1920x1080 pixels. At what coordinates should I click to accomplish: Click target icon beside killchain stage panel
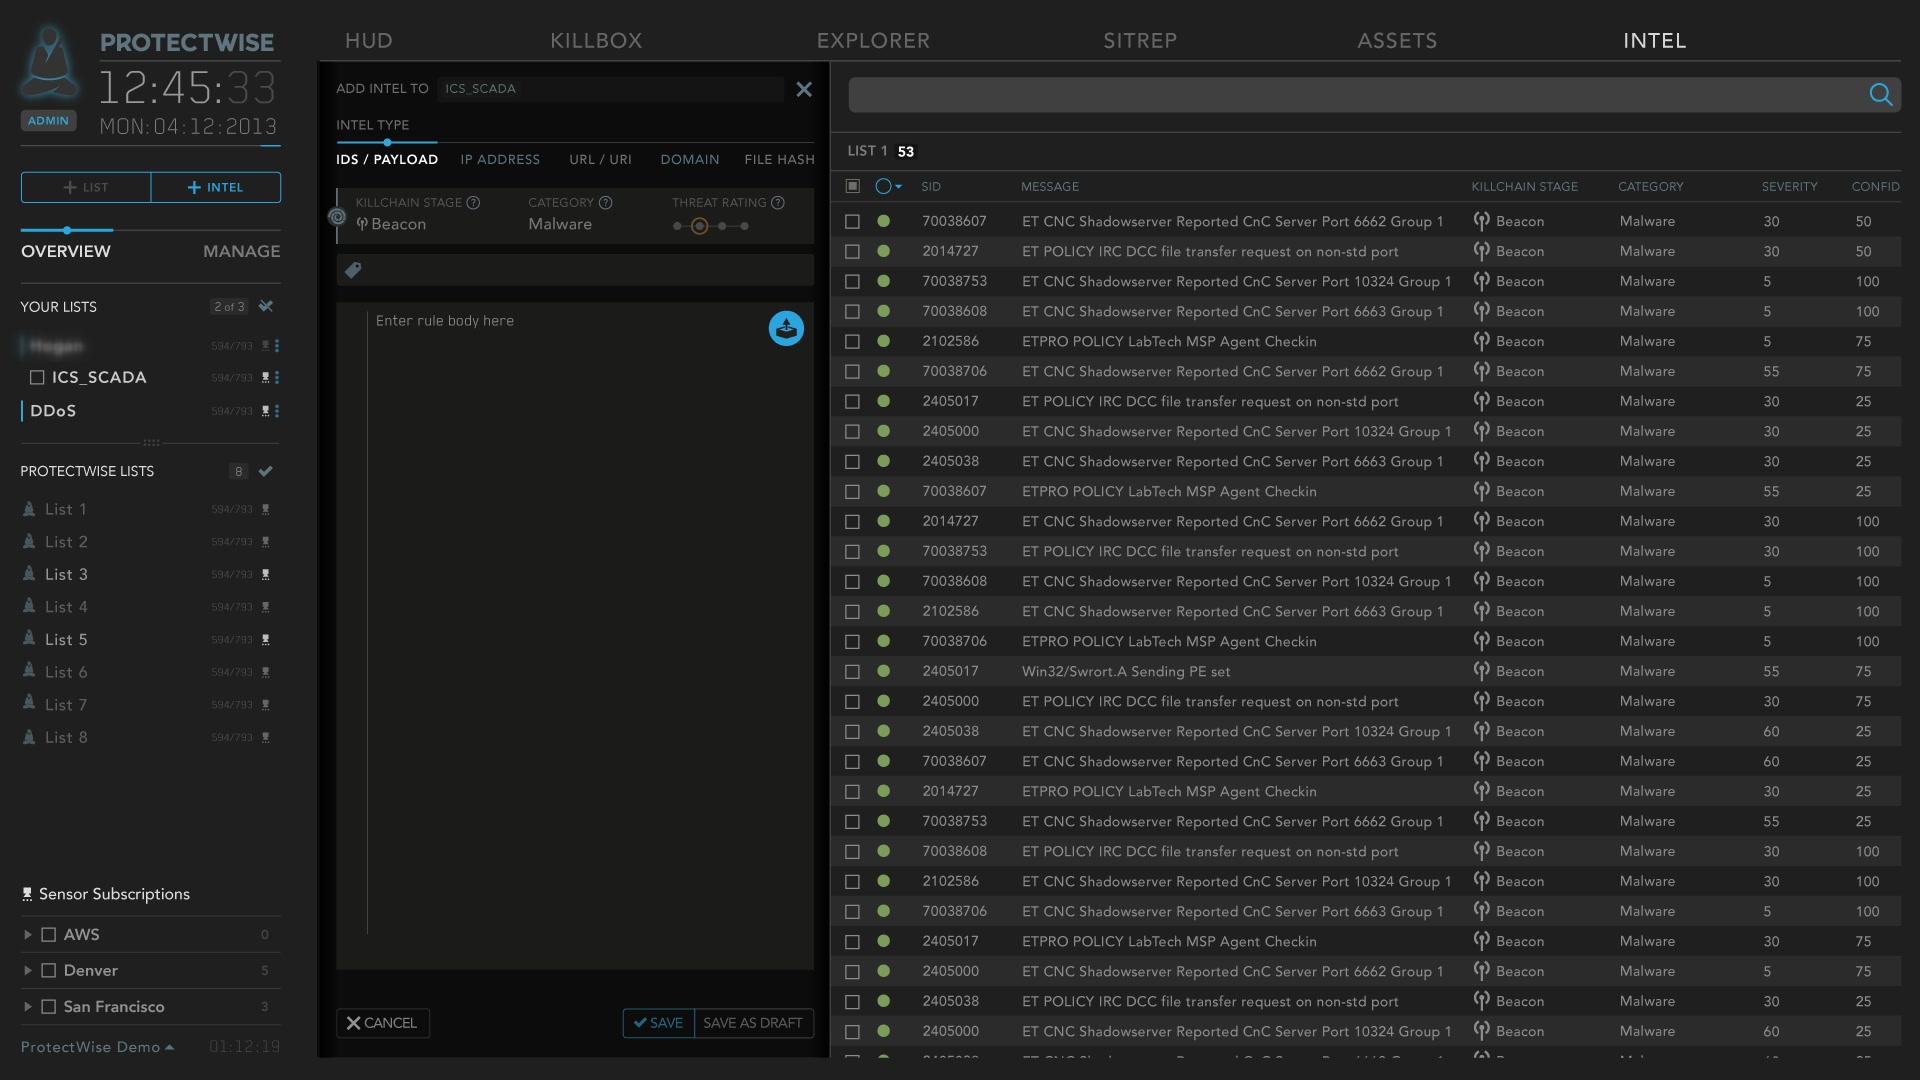coord(337,216)
